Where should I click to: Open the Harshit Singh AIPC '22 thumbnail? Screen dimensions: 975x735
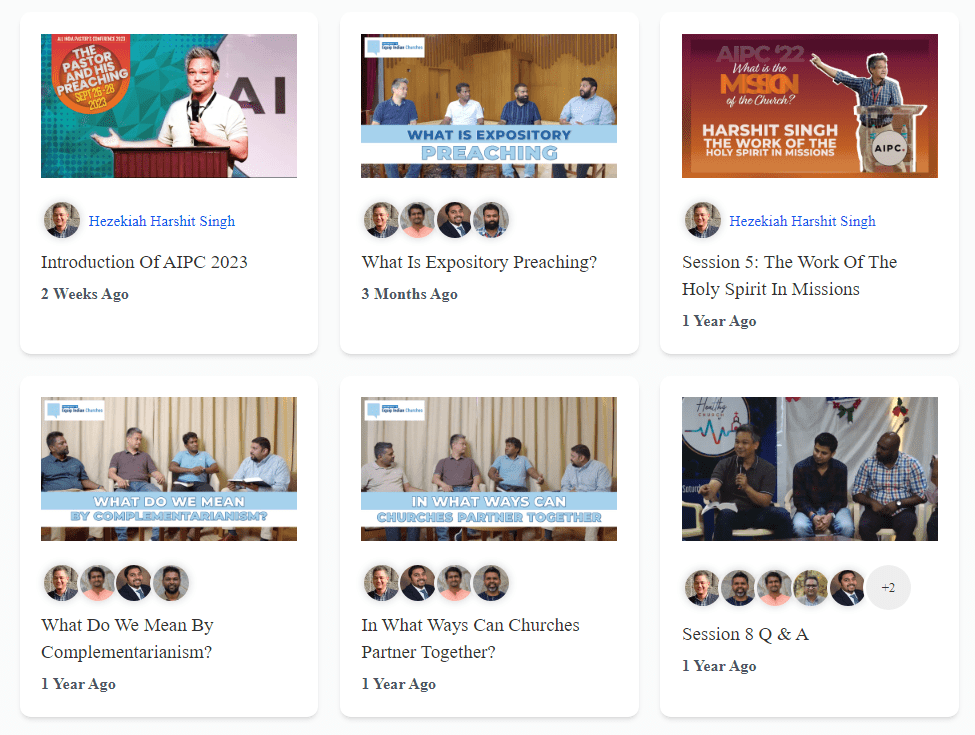(x=810, y=106)
